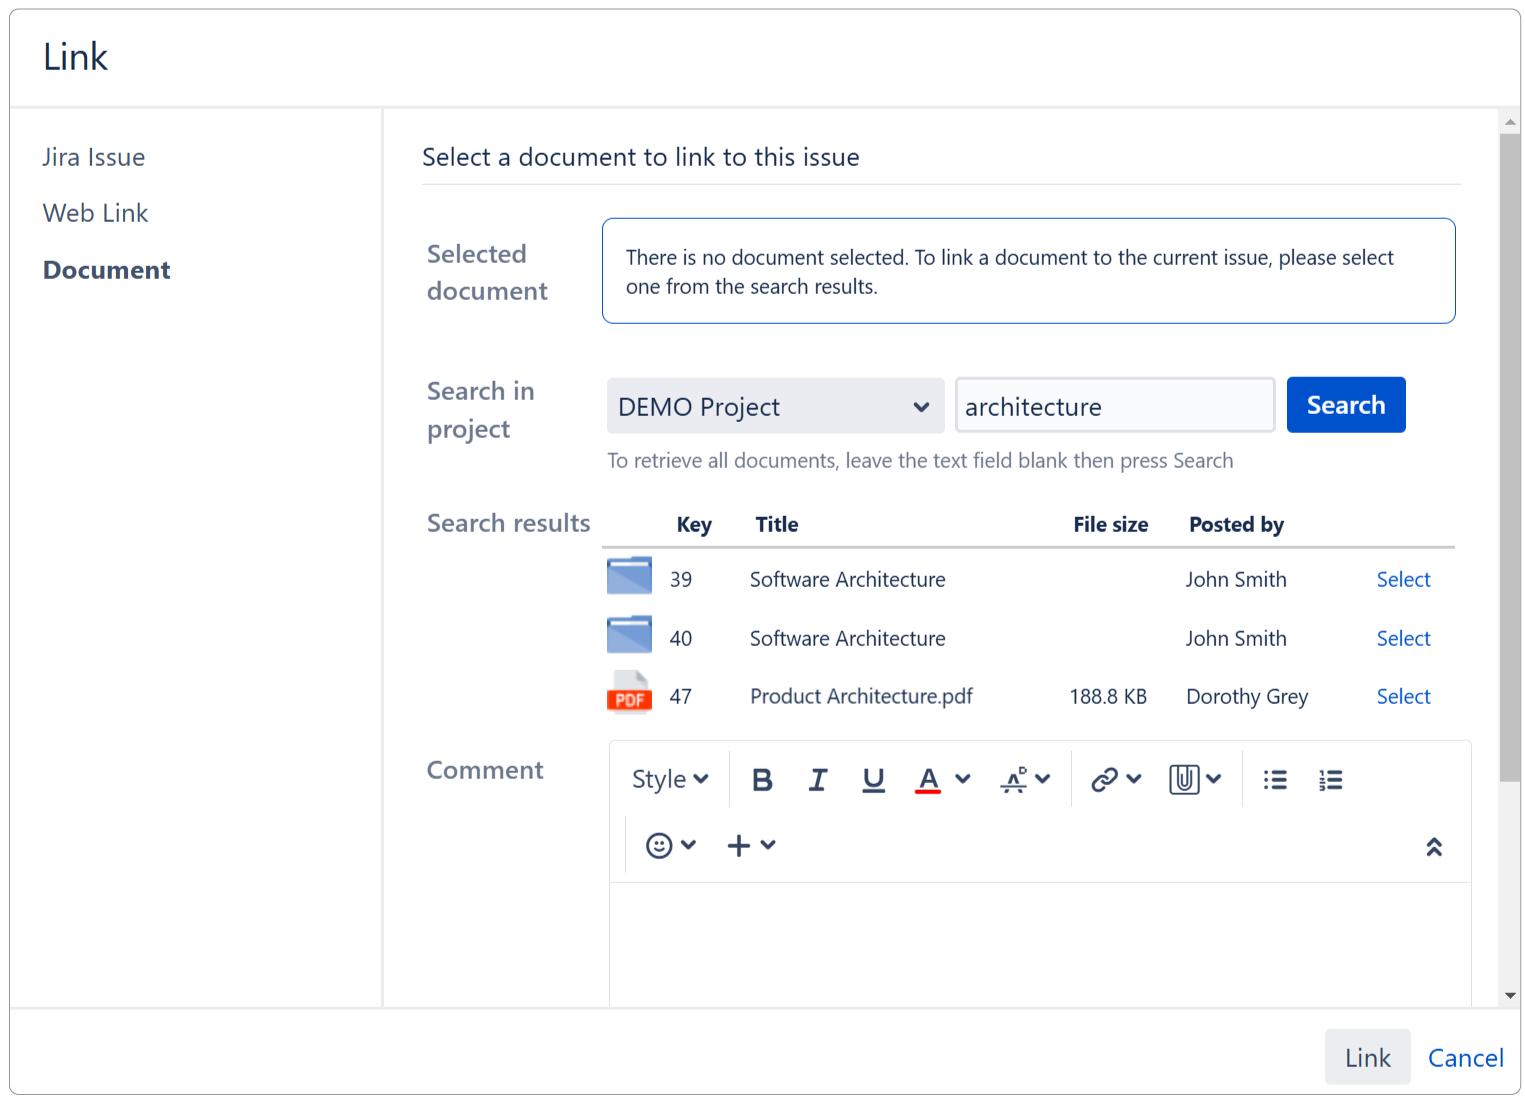Switch to the Web Link tab
Image resolution: width=1525 pixels, height=1101 pixels.
[95, 213]
